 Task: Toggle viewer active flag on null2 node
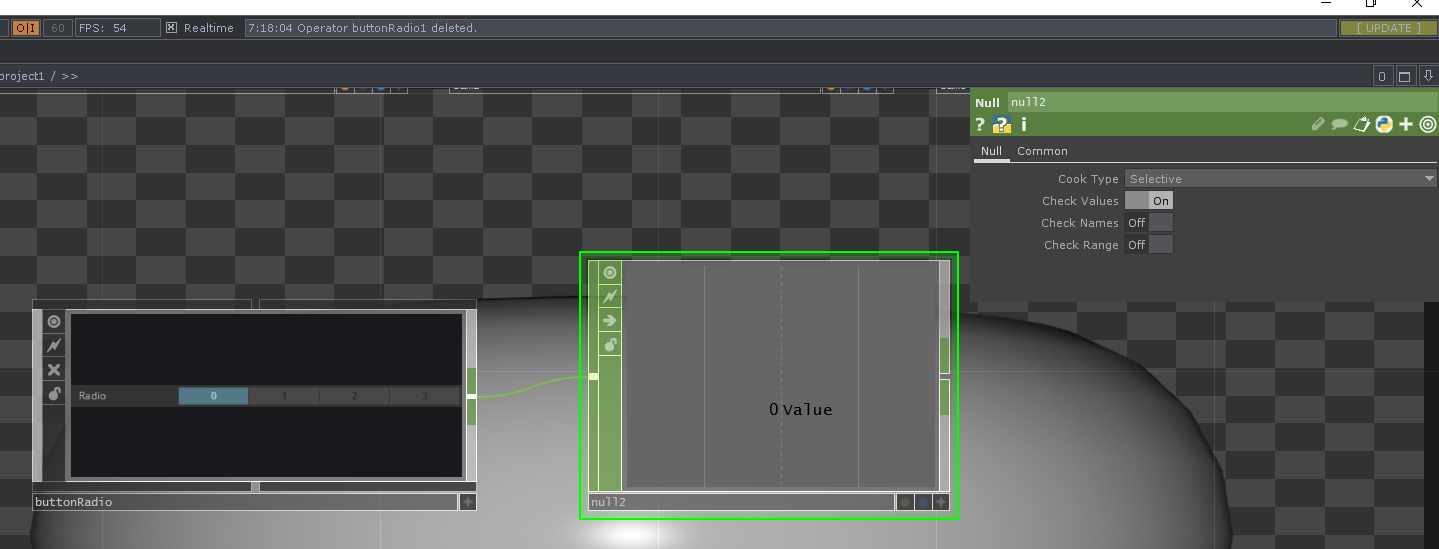[609, 273]
